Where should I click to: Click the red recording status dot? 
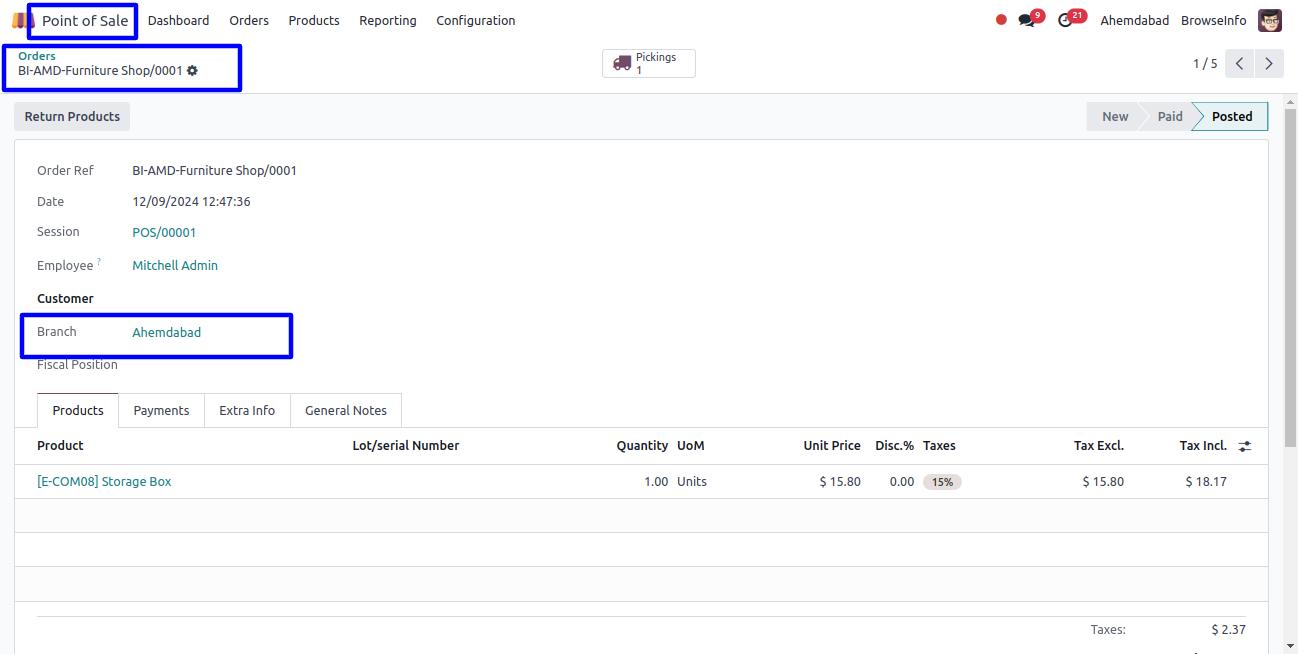click(x=1001, y=20)
